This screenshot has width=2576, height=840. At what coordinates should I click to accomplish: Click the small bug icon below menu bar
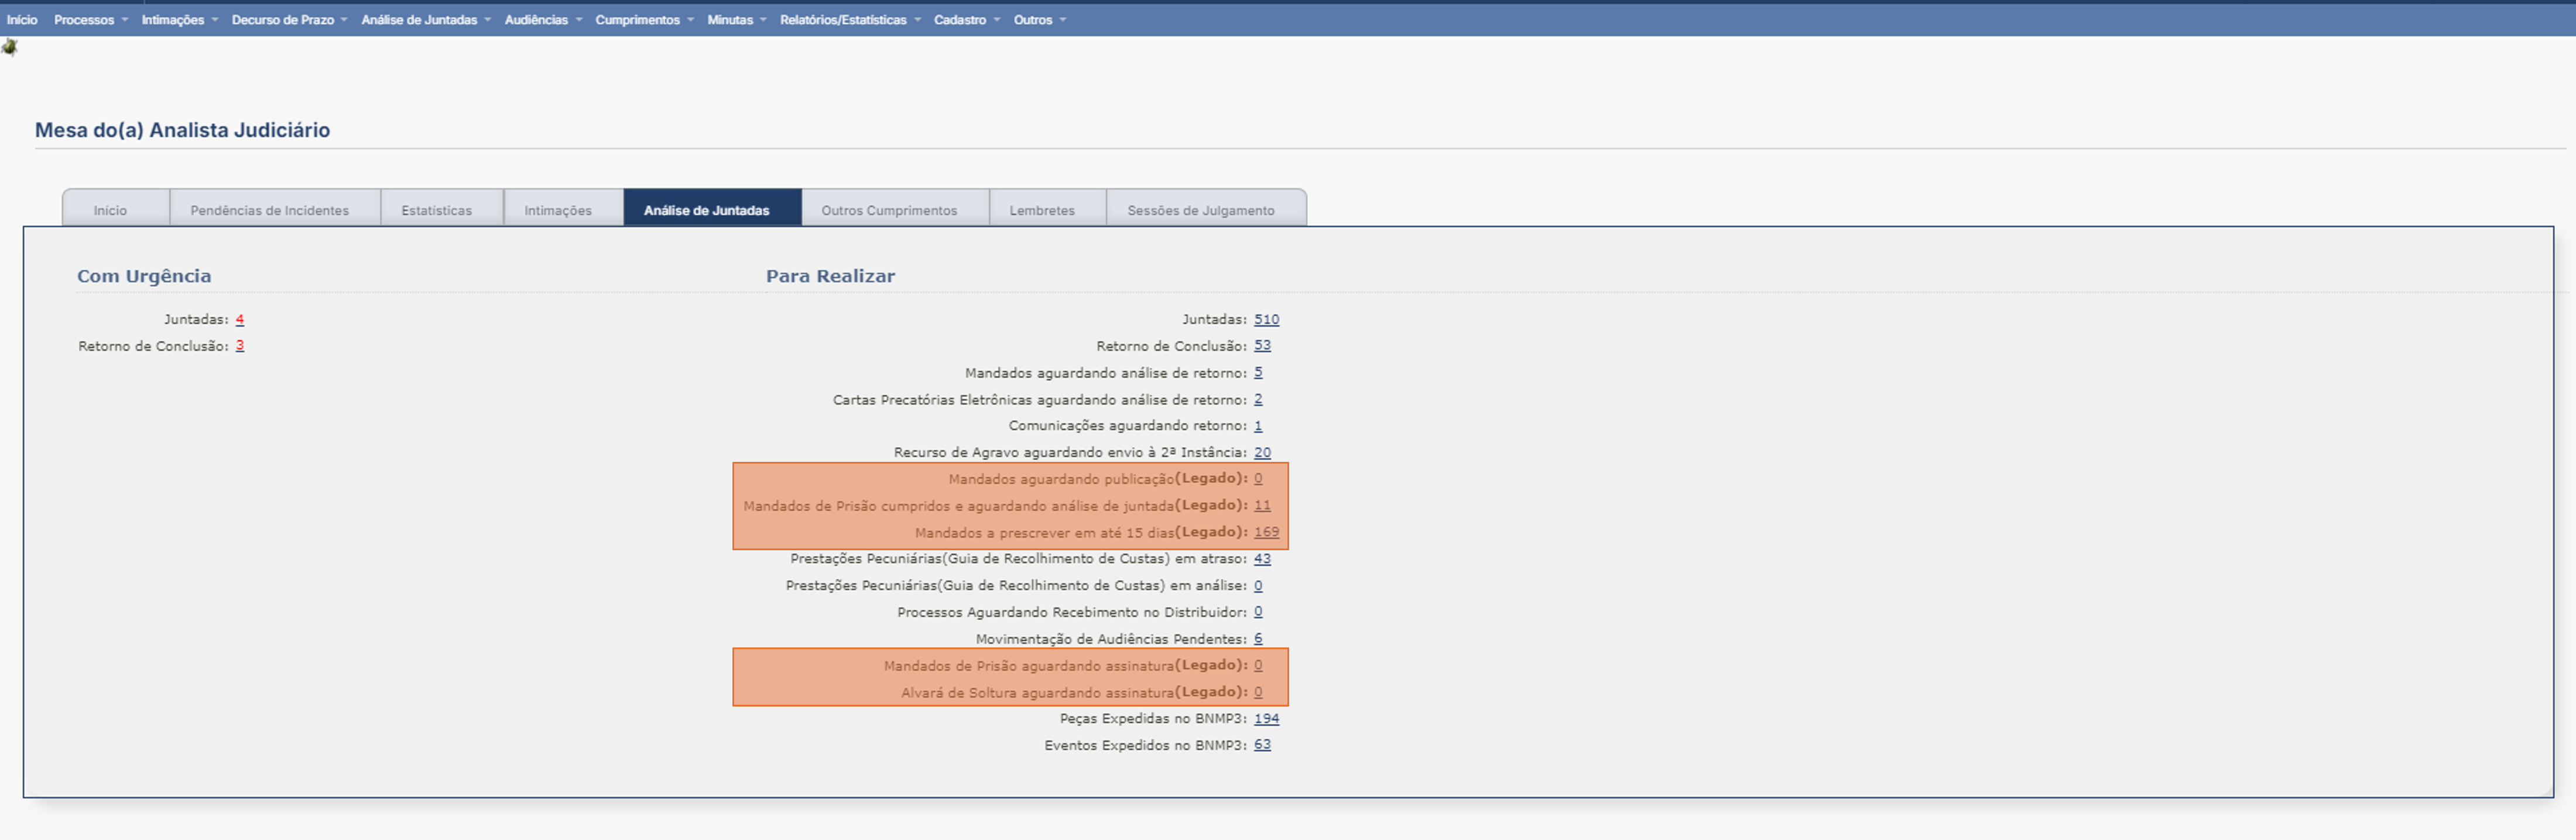pos(10,47)
